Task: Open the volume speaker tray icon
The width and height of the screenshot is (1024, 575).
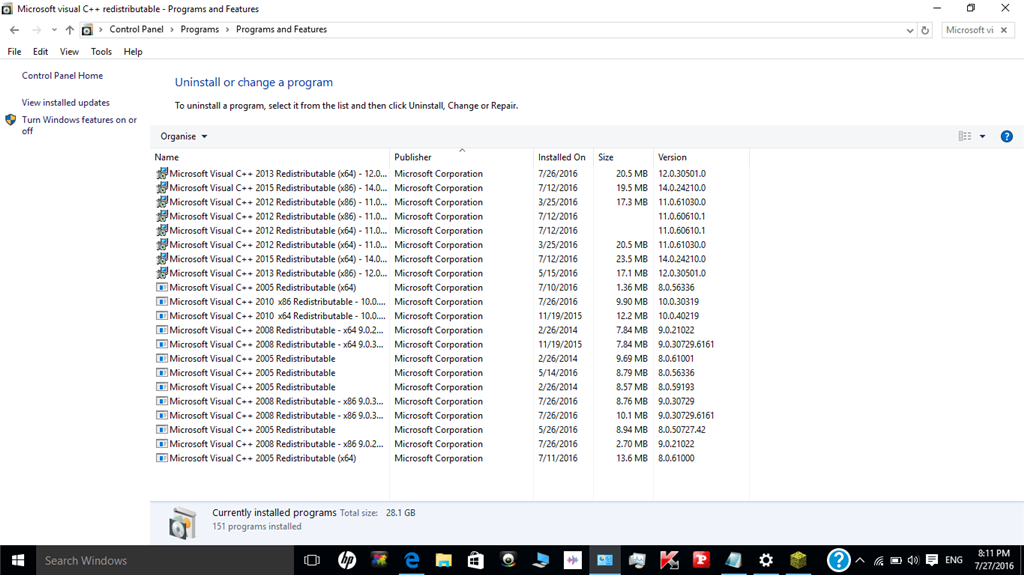Action: click(913, 560)
